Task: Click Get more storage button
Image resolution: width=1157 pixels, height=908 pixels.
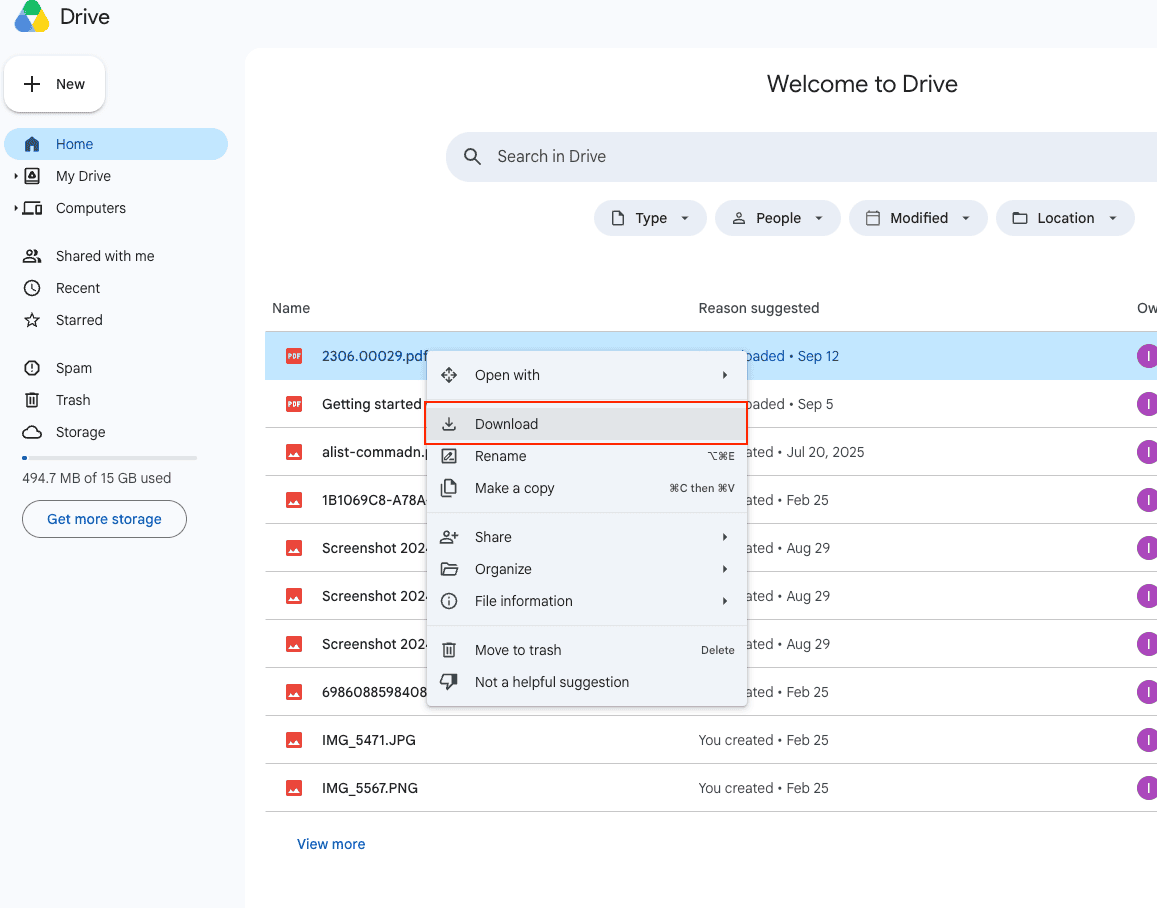Action: coord(104,519)
